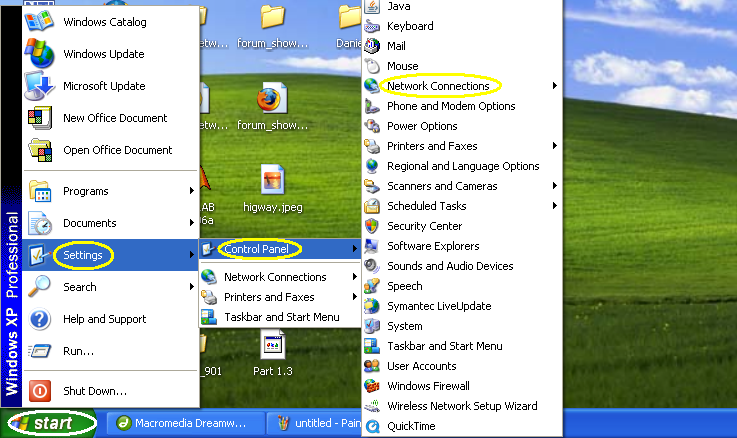The width and height of the screenshot is (737, 438).
Task: Click Help and Support label
Action: 104,319
